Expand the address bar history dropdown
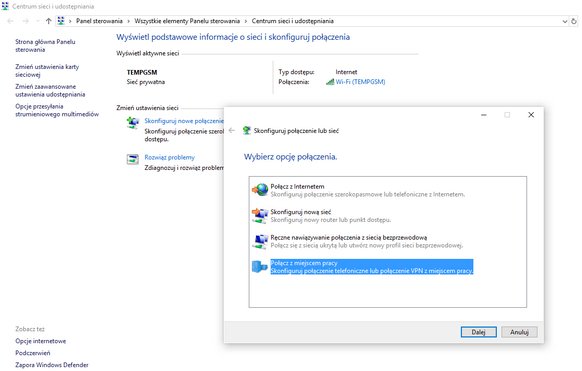The height and width of the screenshot is (371, 582). click(565, 21)
